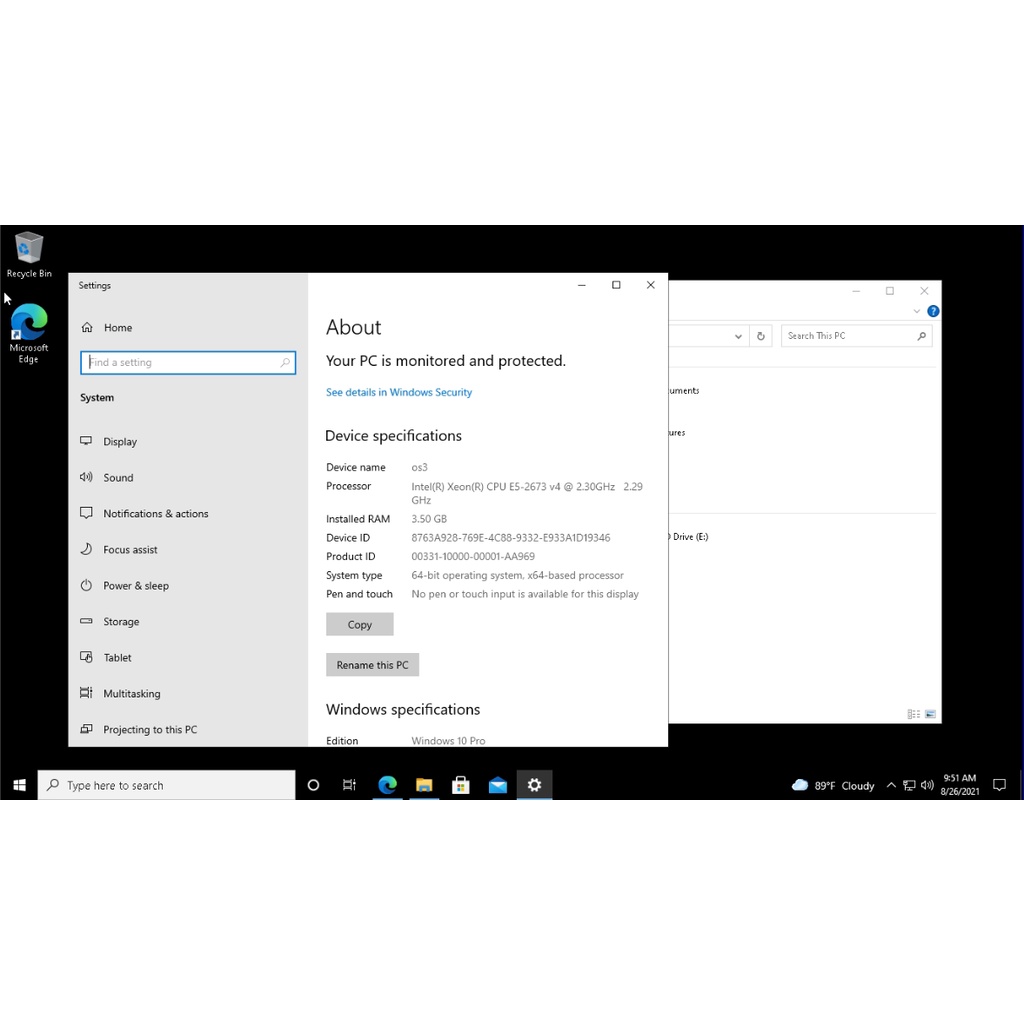The image size is (1024, 1024).
Task: Open the Action Center notifications icon
Action: 999,785
